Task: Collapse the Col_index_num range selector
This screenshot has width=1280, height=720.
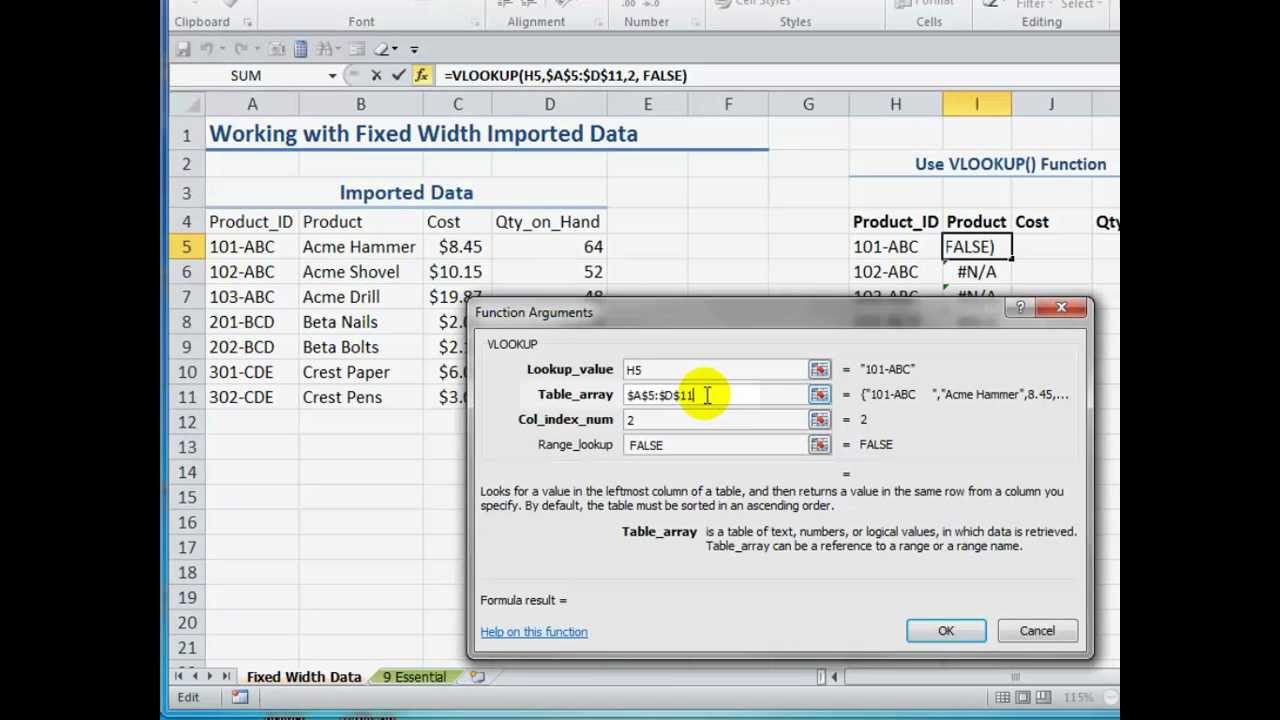Action: click(819, 420)
